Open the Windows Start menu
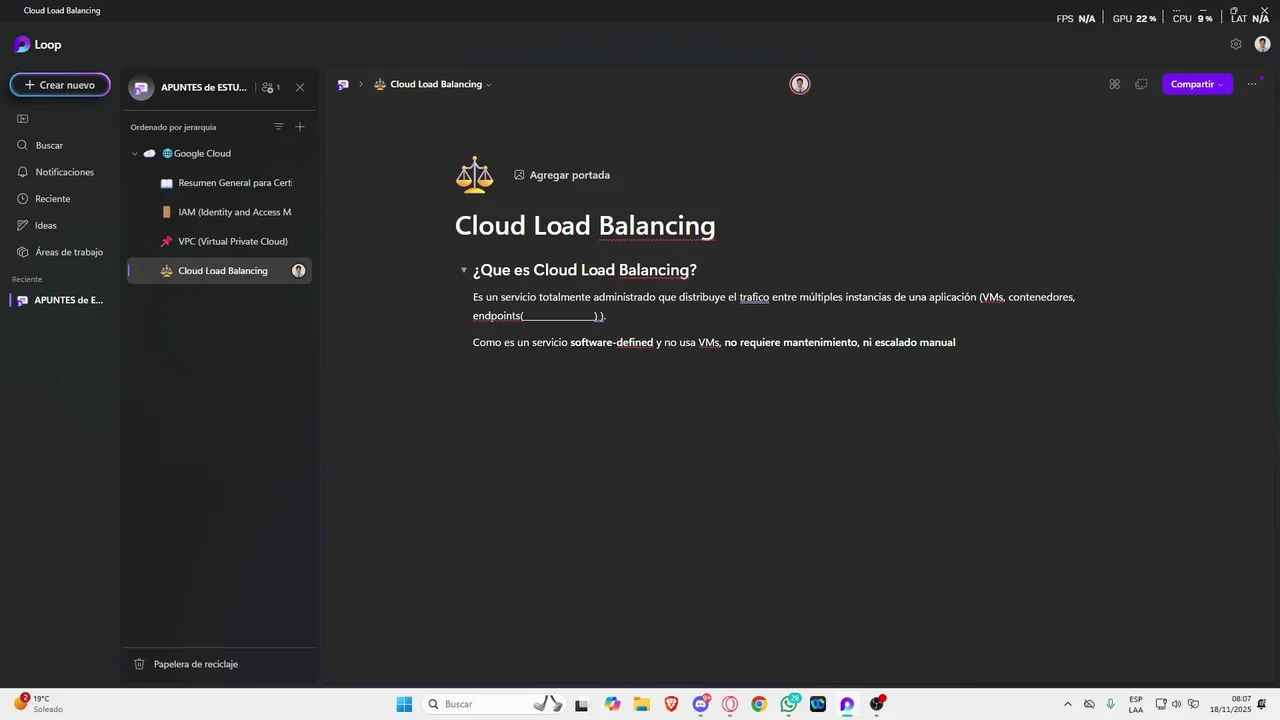Viewport: 1280px width, 720px height. (x=404, y=704)
